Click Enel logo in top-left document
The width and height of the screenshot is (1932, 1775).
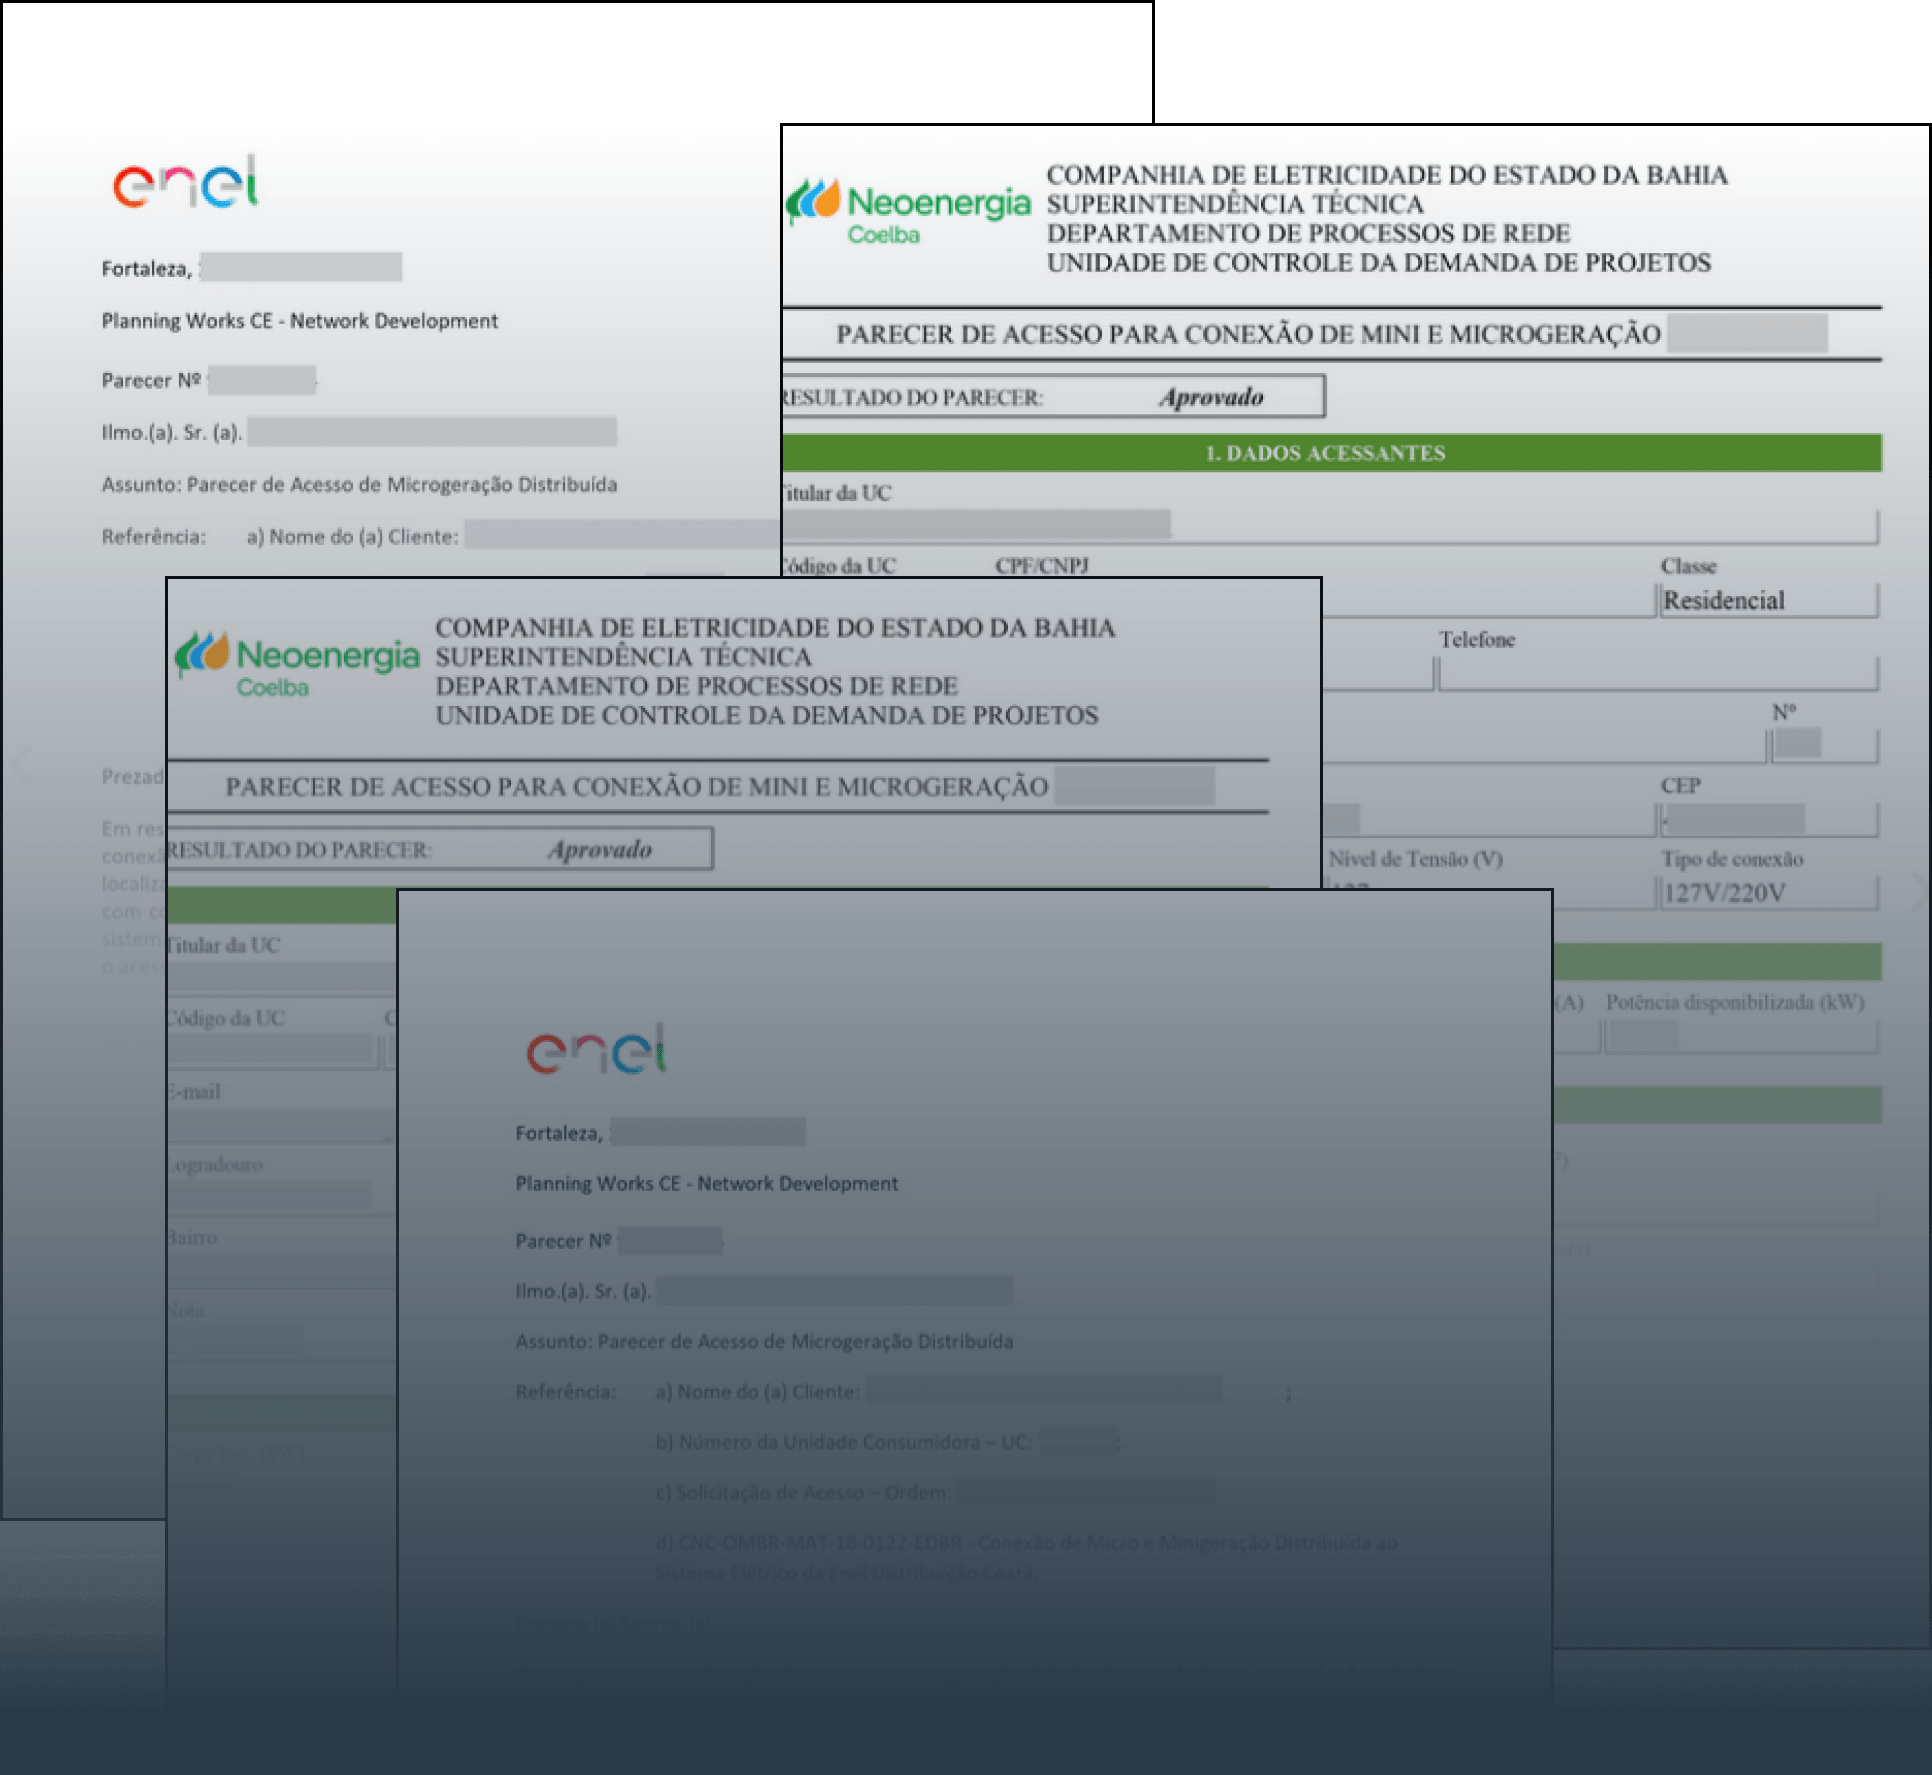pyautogui.click(x=186, y=182)
